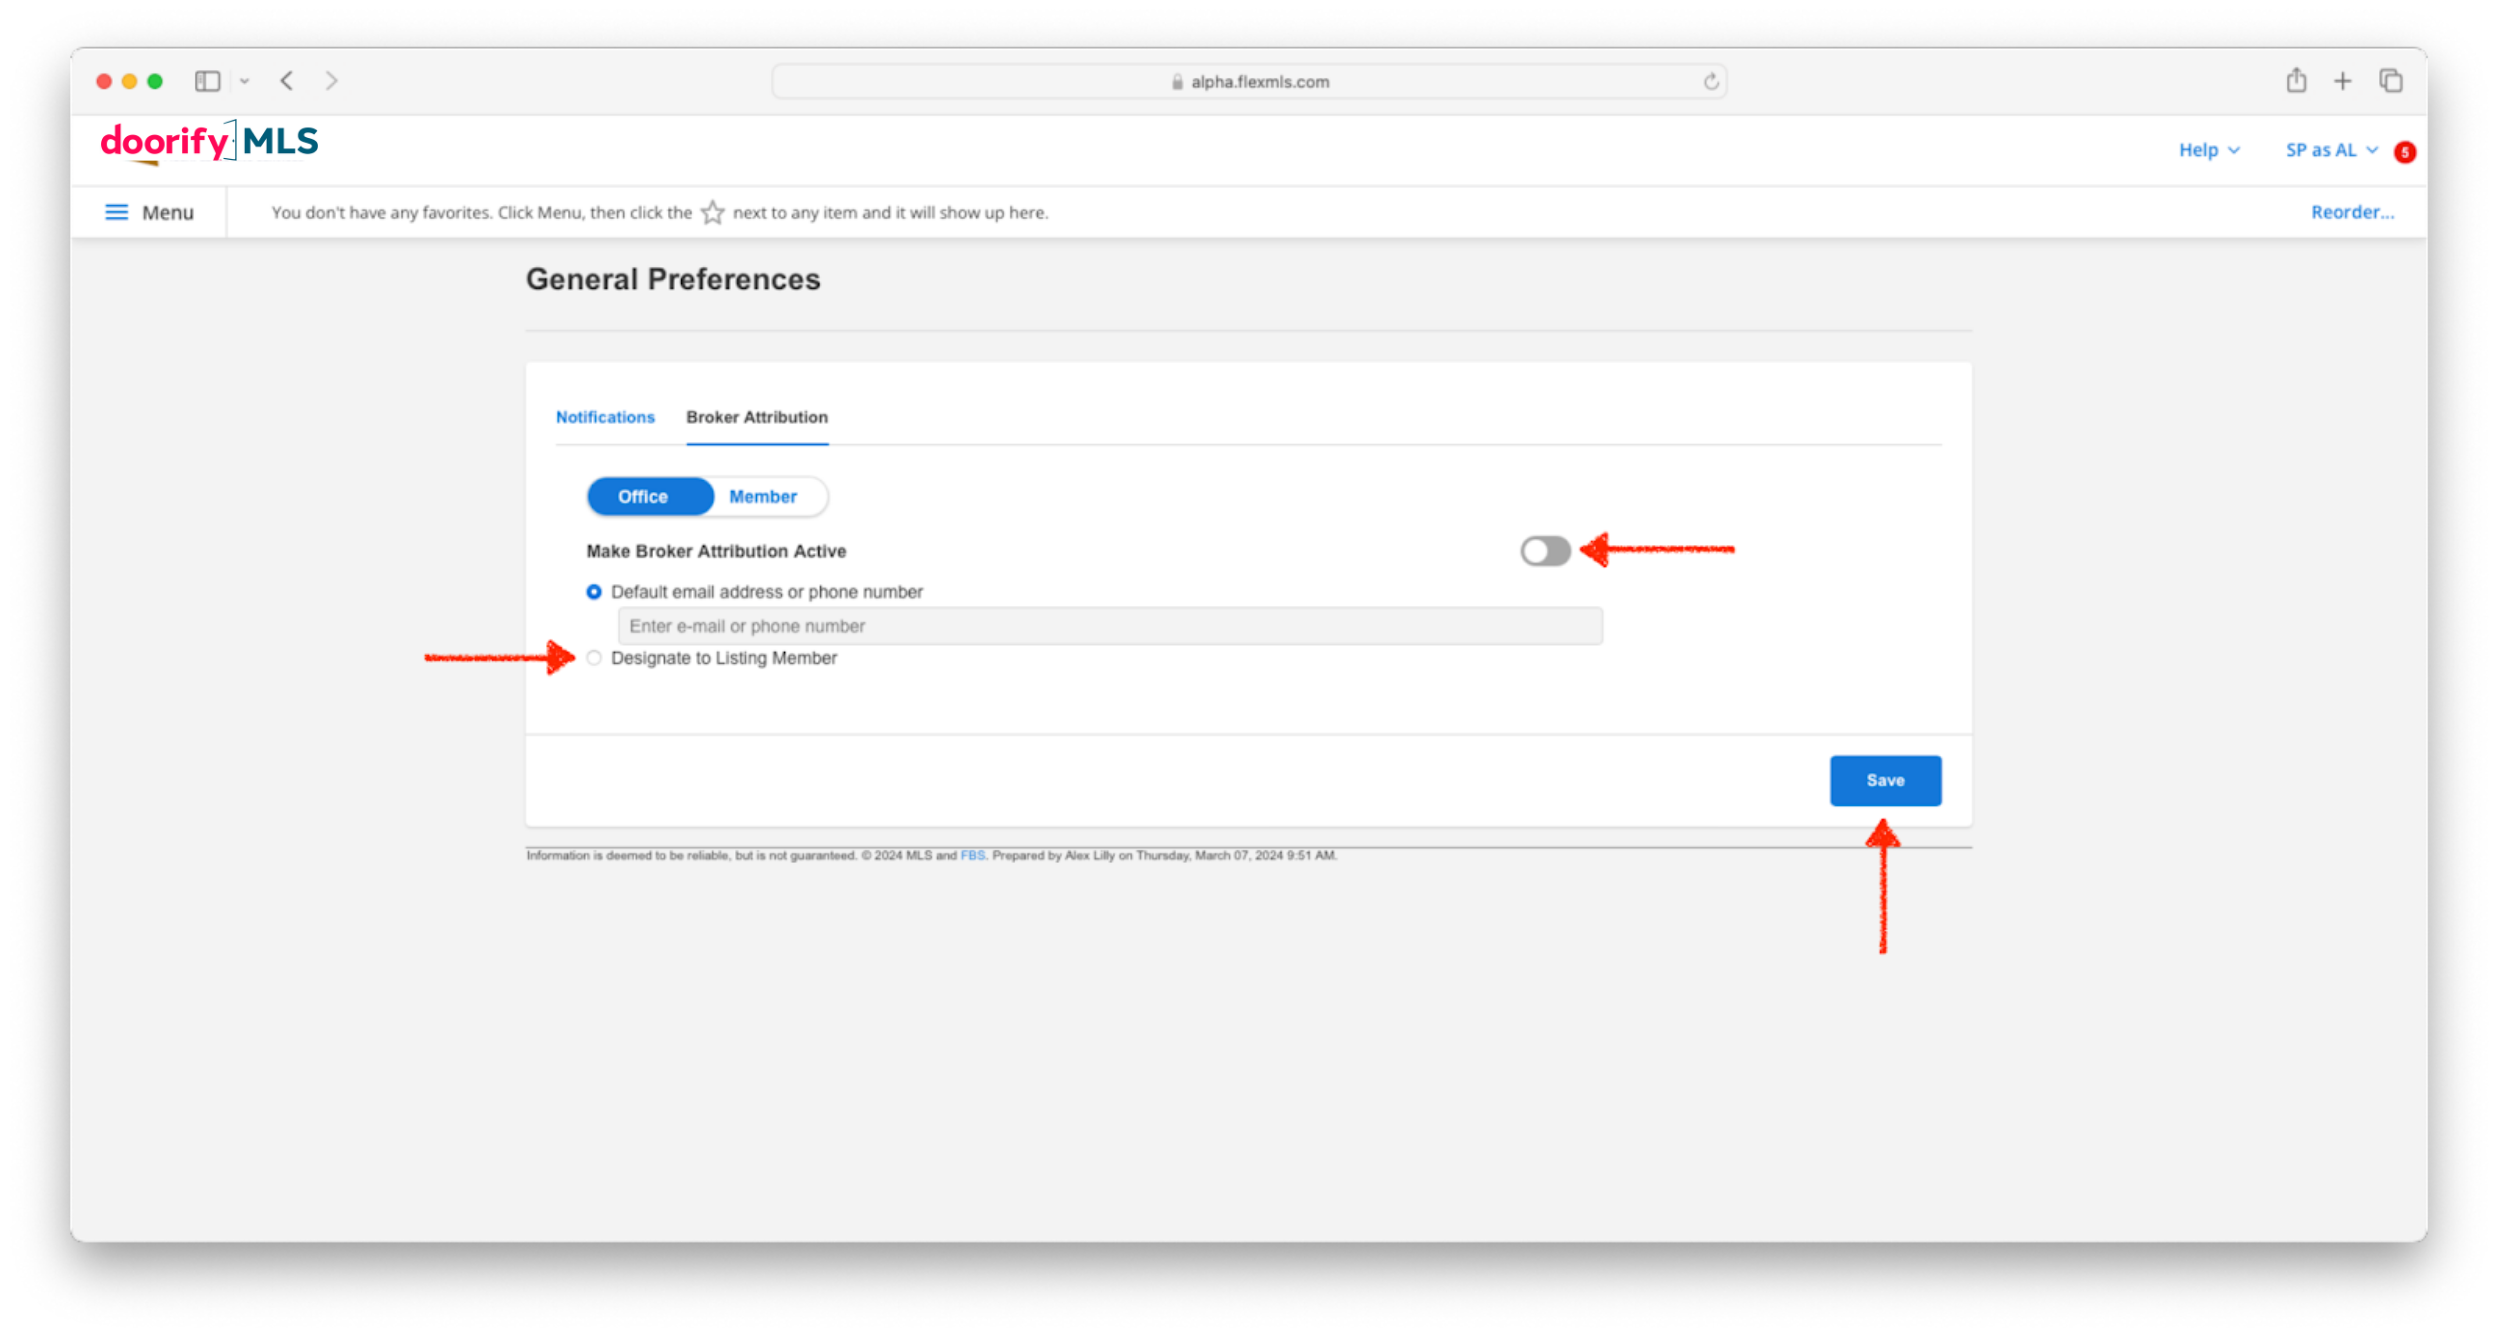Expand the sidebar options chevron in the toolbar
Image resolution: width=2498 pixels, height=1337 pixels.
click(245, 81)
